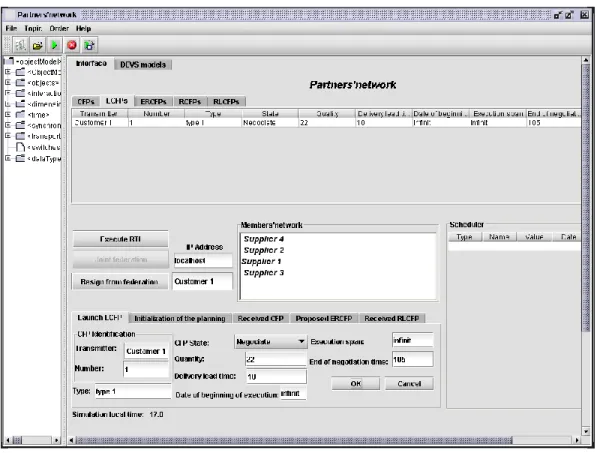Viewport: 597px width, 453px height.
Task: Click the Cancel button
Action: 409,383
